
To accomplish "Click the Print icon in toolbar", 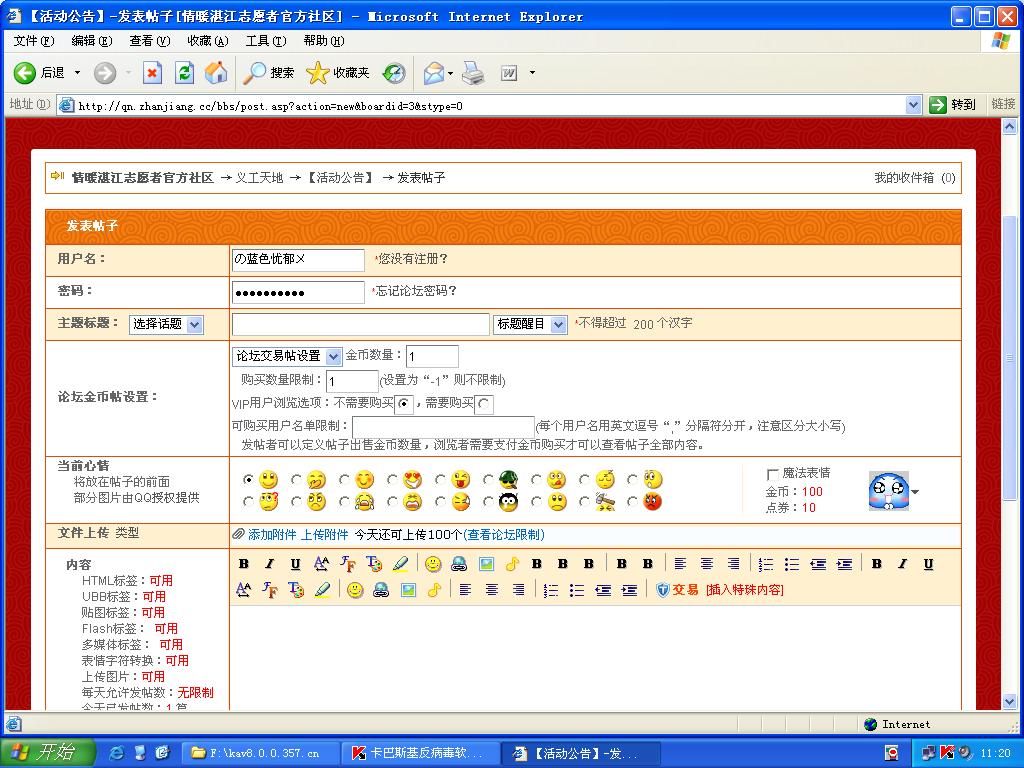I will click(x=473, y=73).
